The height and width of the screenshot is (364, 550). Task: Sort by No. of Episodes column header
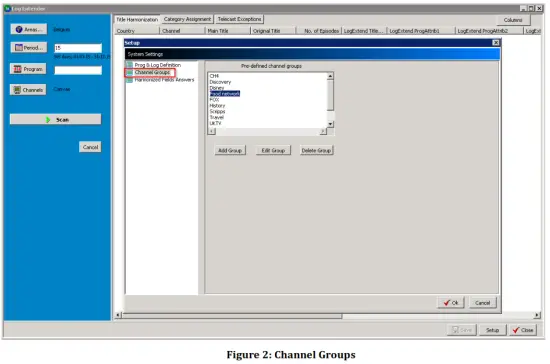coord(319,31)
